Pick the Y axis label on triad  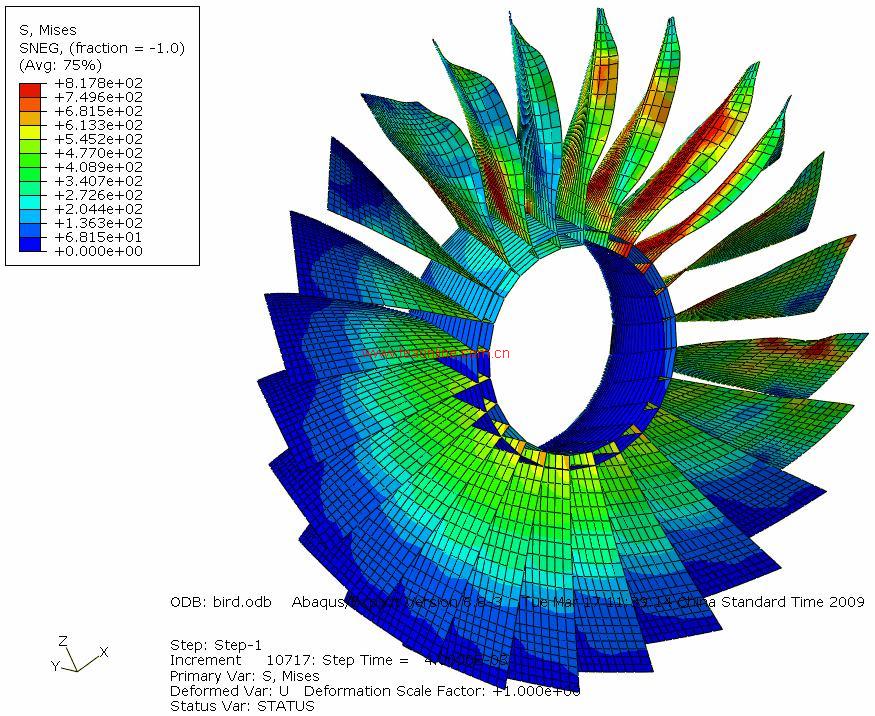(54, 665)
